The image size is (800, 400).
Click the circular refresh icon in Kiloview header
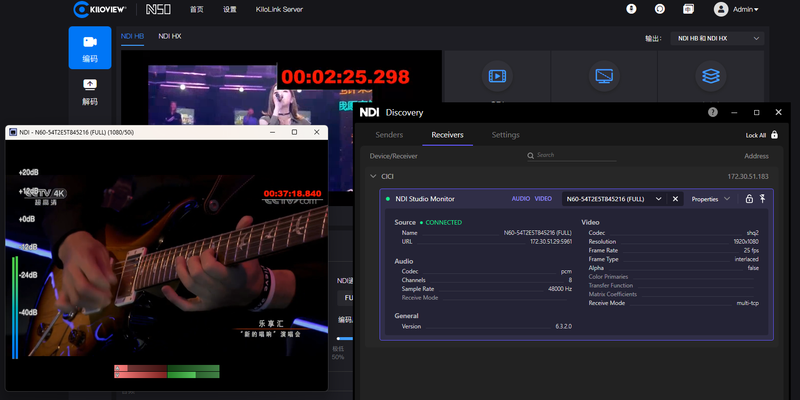coord(660,9)
